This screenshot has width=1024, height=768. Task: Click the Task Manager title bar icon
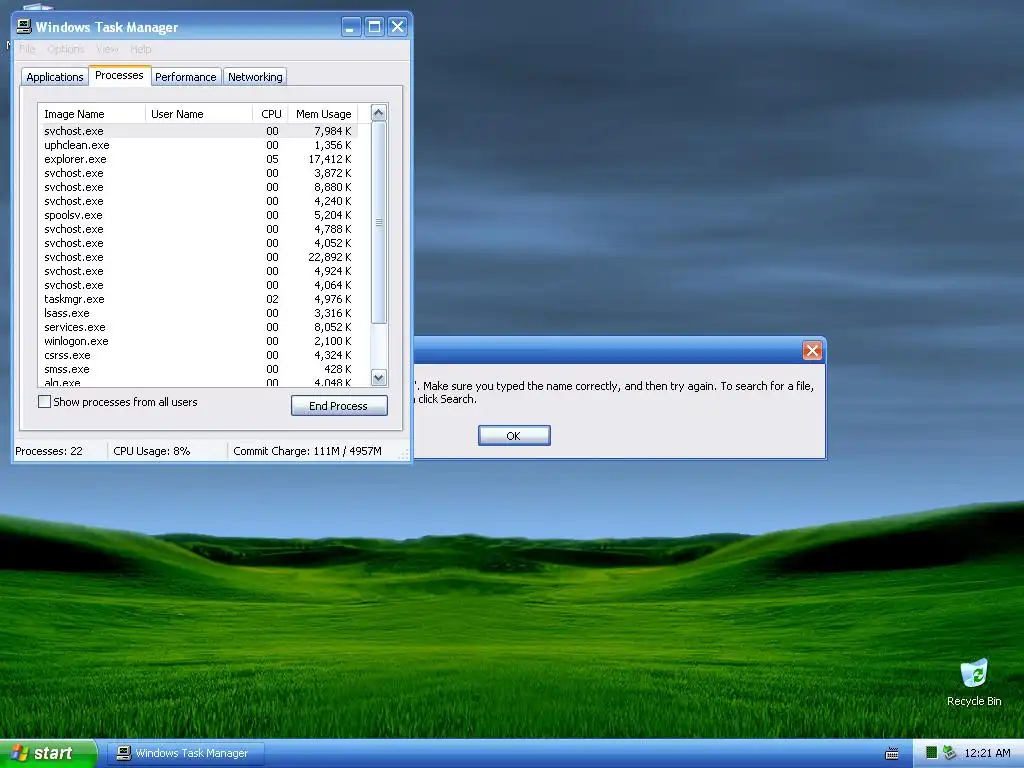[24, 27]
